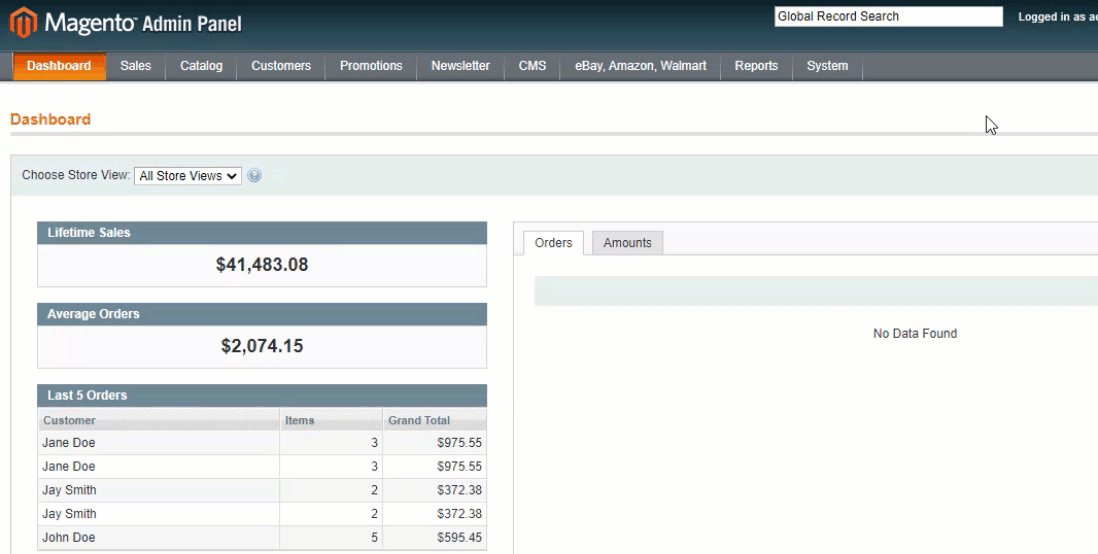Screen dimensions: 1098x554
Task: Select the John Doe order row
Action: pos(262,537)
